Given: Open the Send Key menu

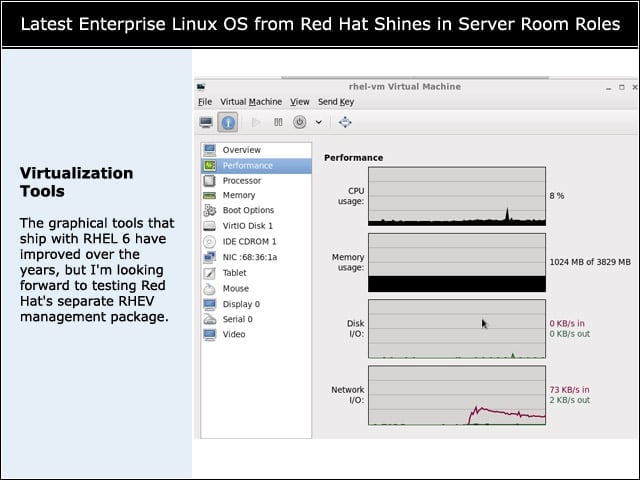Looking at the screenshot, I should [336, 102].
